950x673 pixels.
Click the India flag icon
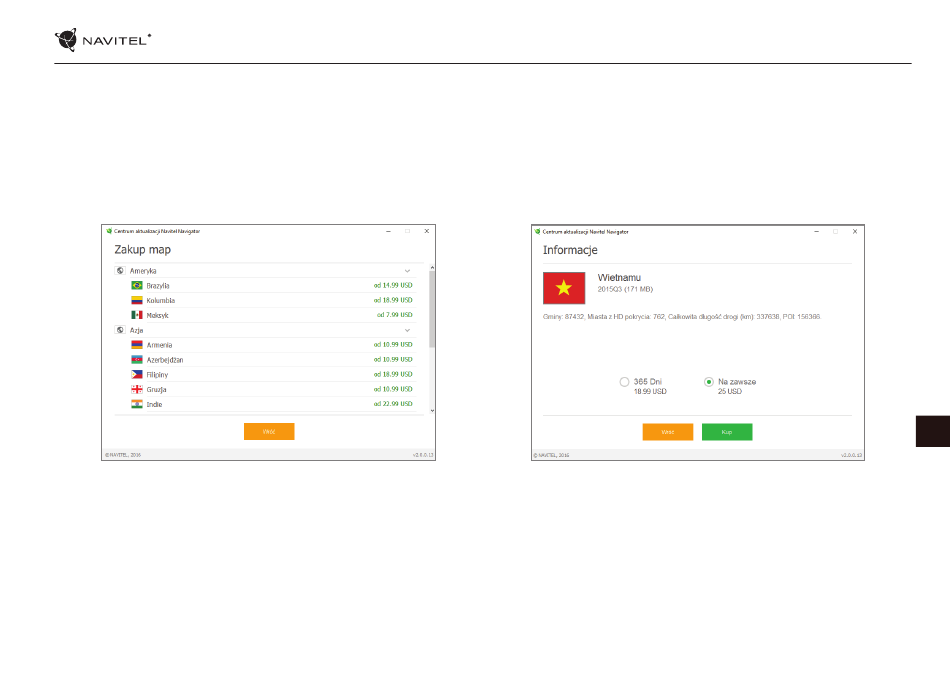click(x=137, y=404)
